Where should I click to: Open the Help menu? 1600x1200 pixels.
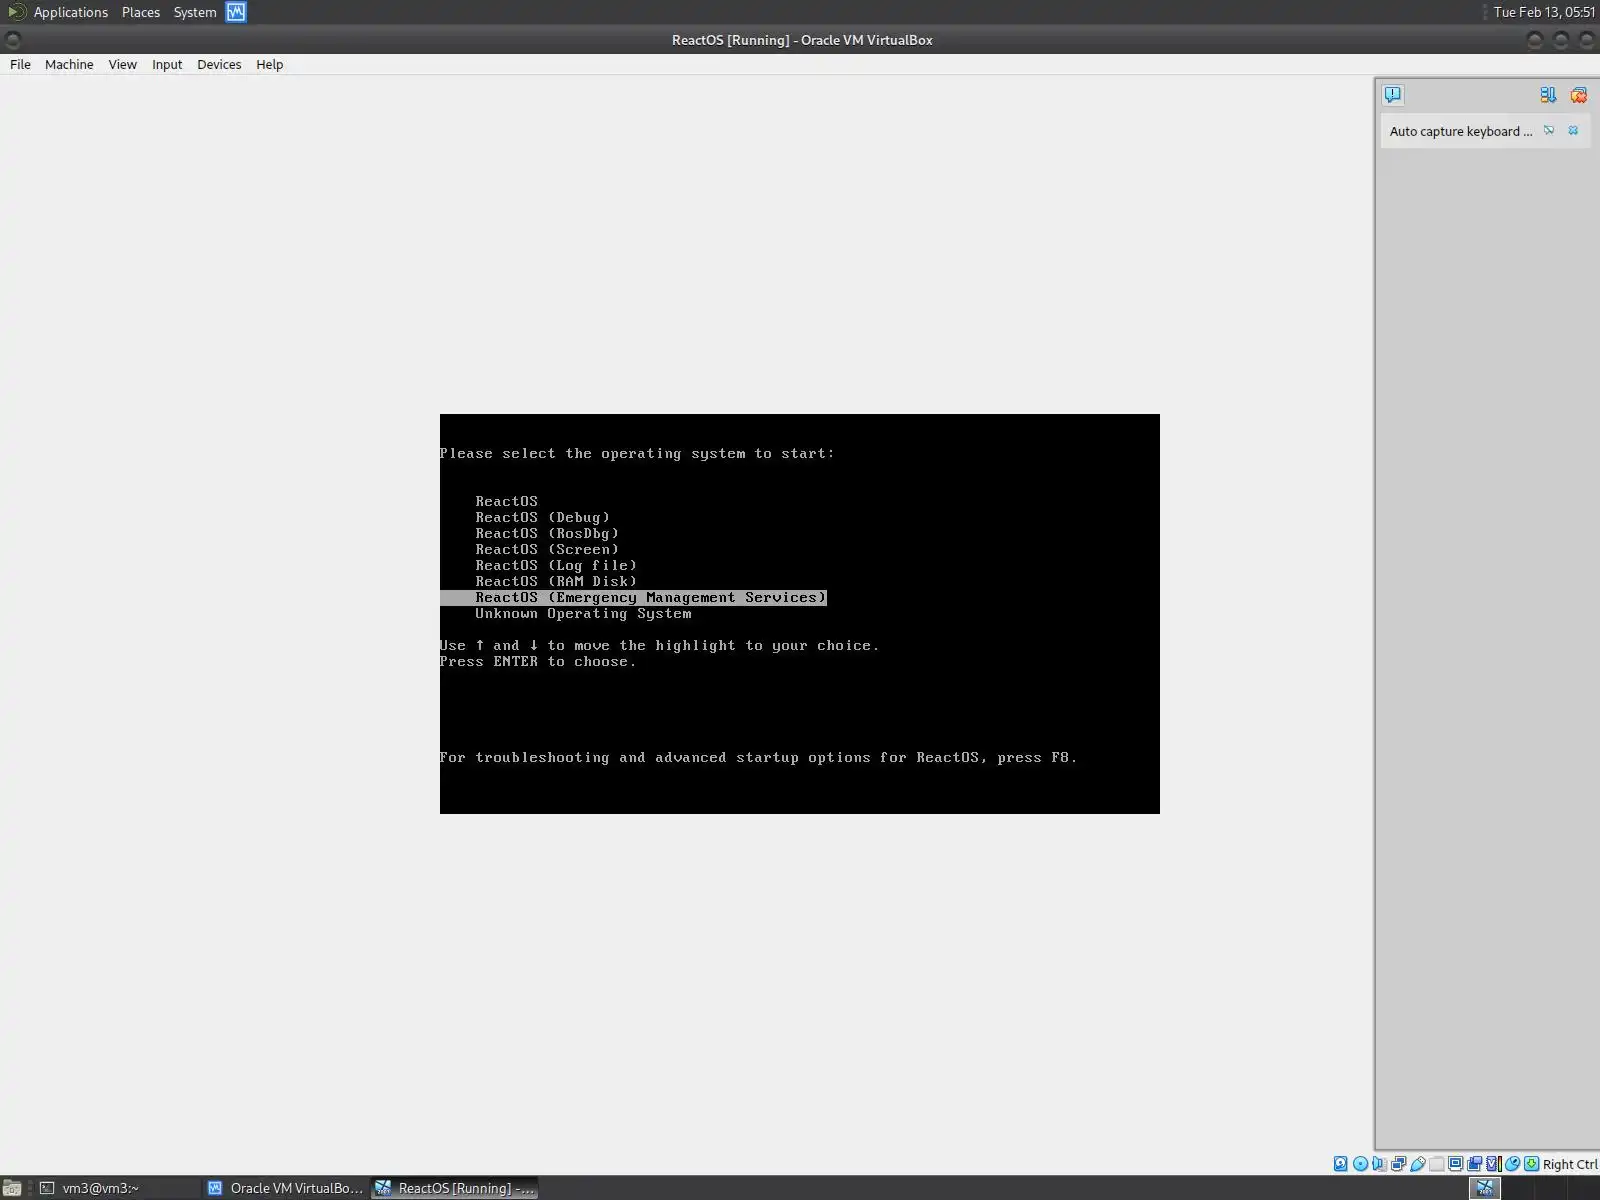(x=269, y=64)
